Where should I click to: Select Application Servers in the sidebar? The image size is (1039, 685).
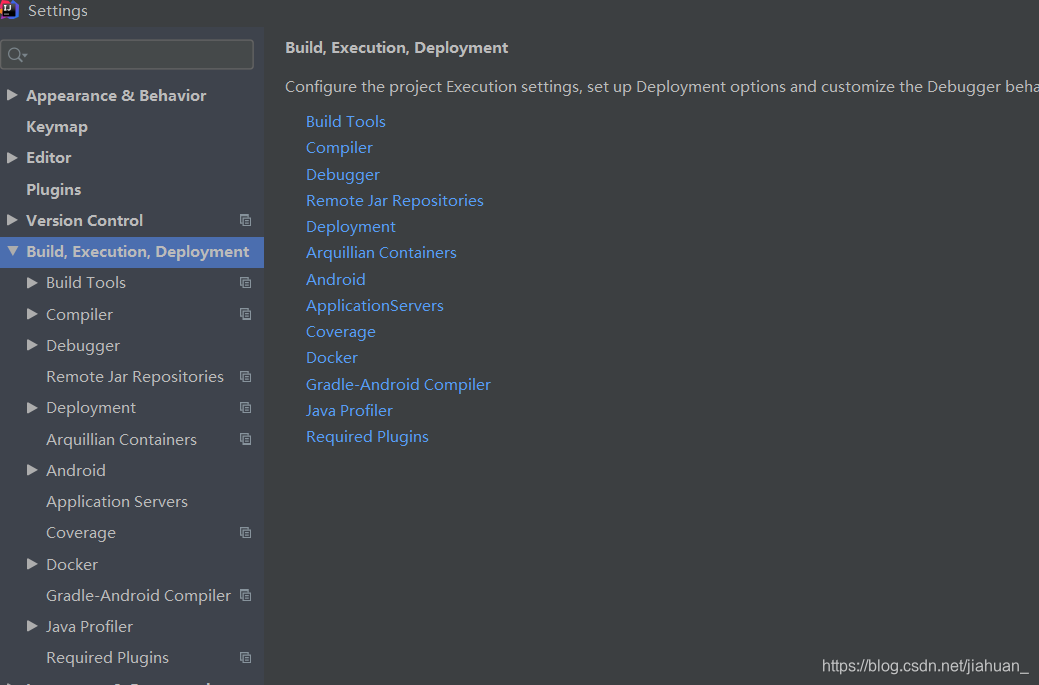[117, 502]
